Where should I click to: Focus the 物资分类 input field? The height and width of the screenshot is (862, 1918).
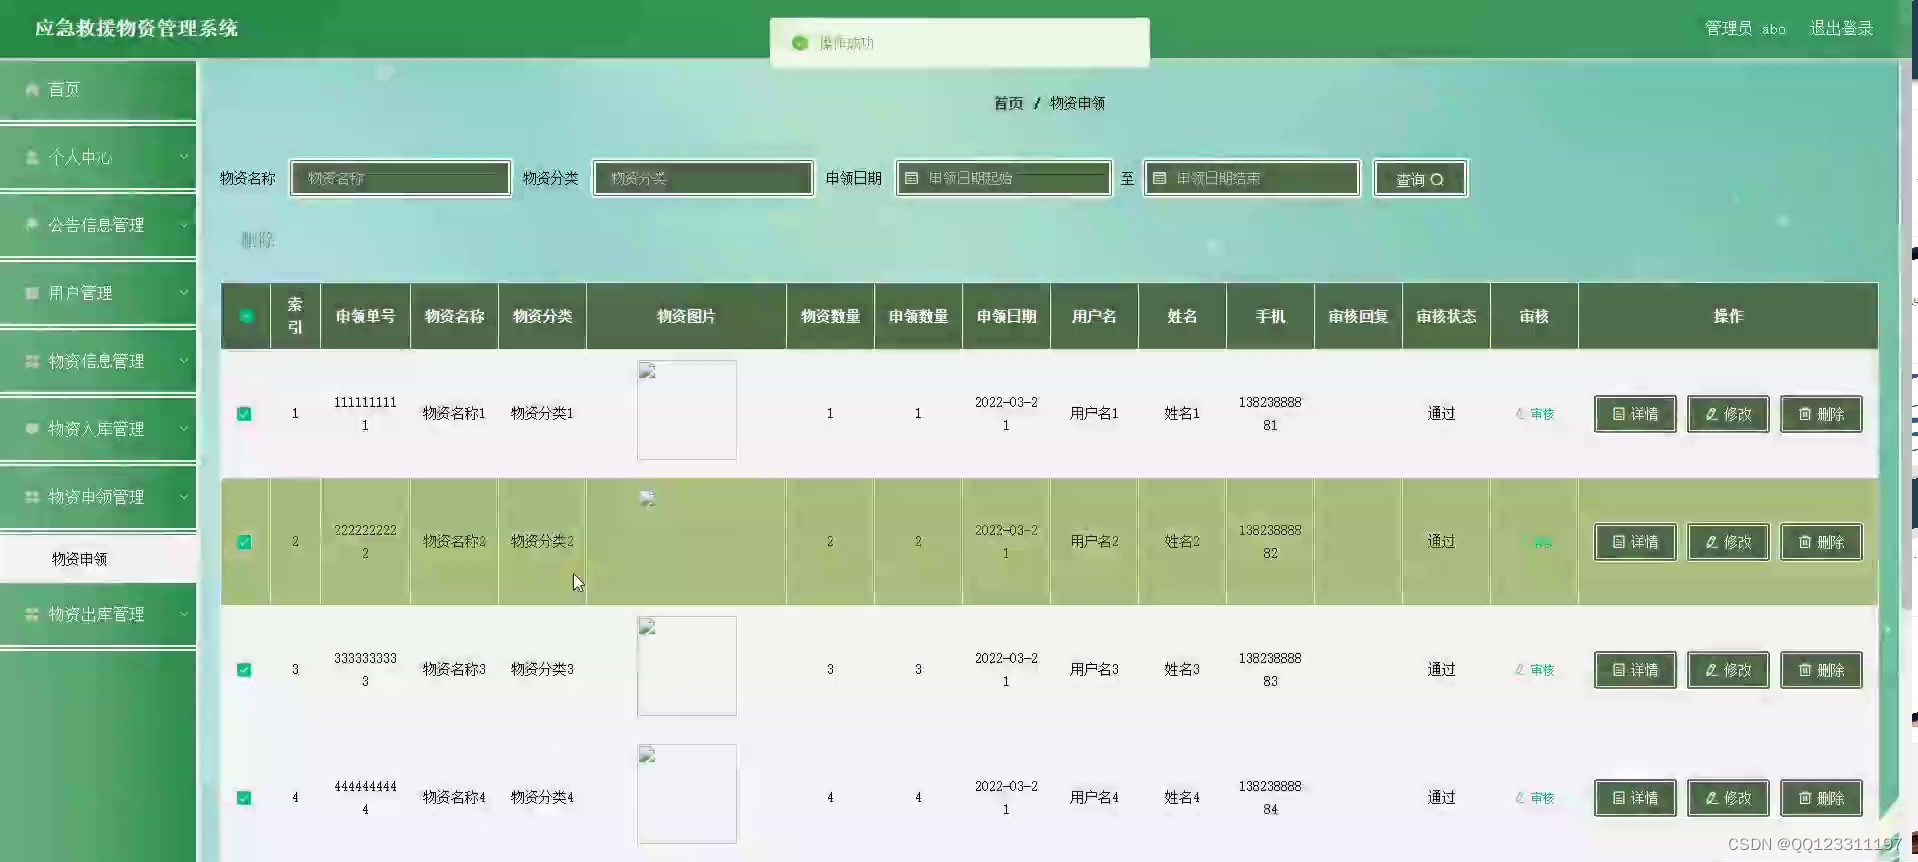[703, 179]
